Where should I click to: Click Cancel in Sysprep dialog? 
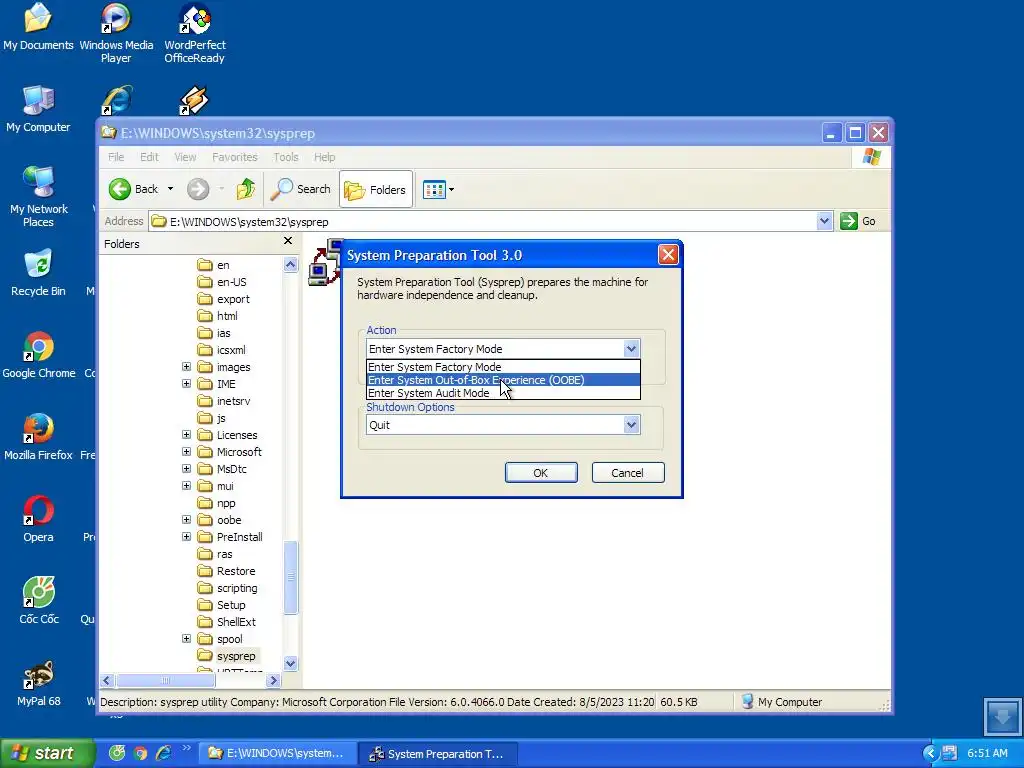pyautogui.click(x=628, y=473)
